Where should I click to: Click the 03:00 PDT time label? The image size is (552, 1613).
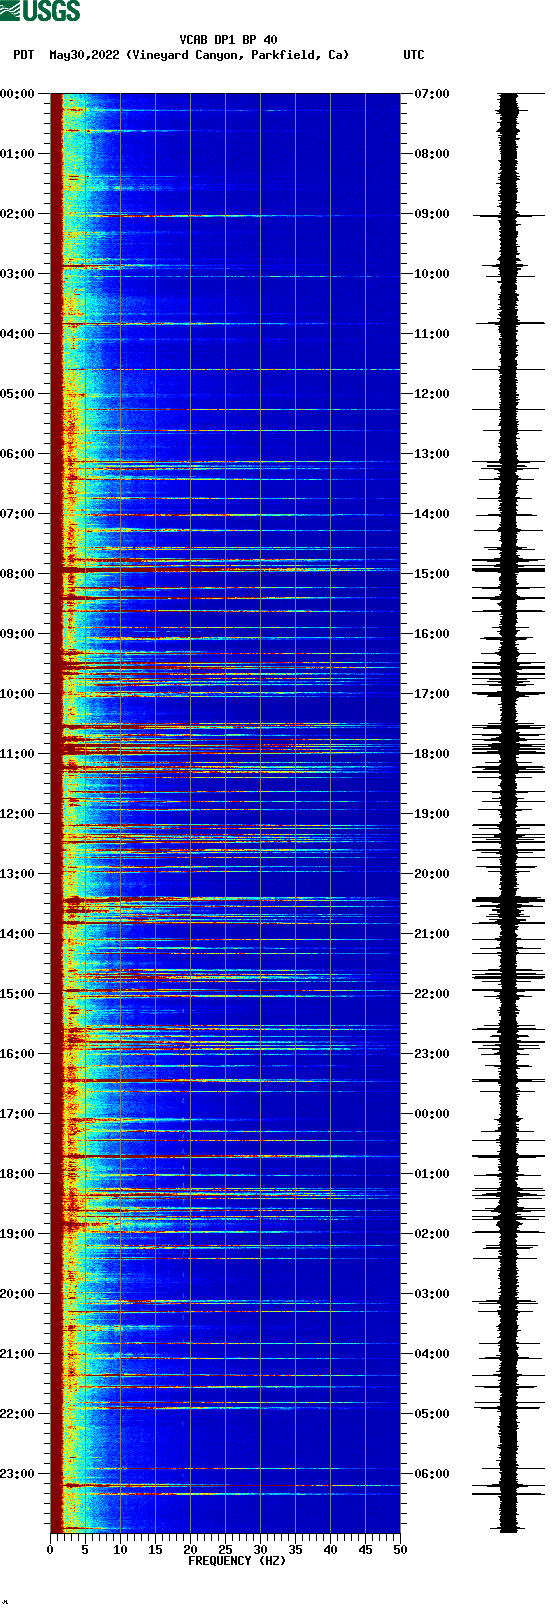point(17,274)
